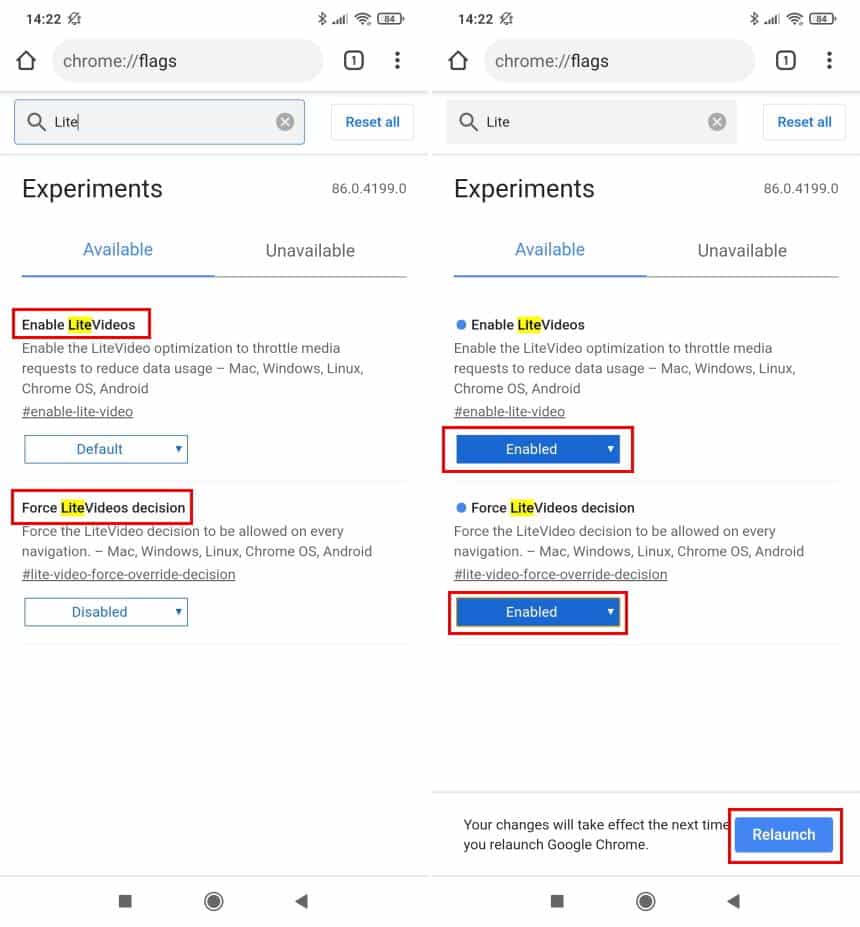Clear the right flags search field
The width and height of the screenshot is (860, 927).
coord(717,122)
